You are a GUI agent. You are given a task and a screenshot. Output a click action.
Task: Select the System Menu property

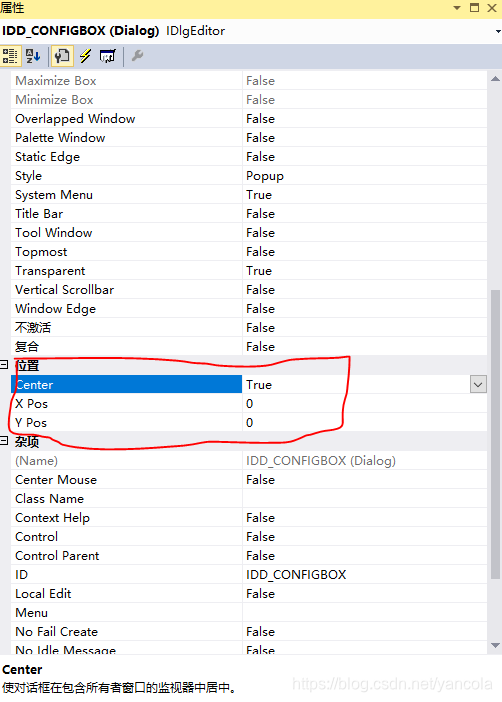(x=126, y=195)
